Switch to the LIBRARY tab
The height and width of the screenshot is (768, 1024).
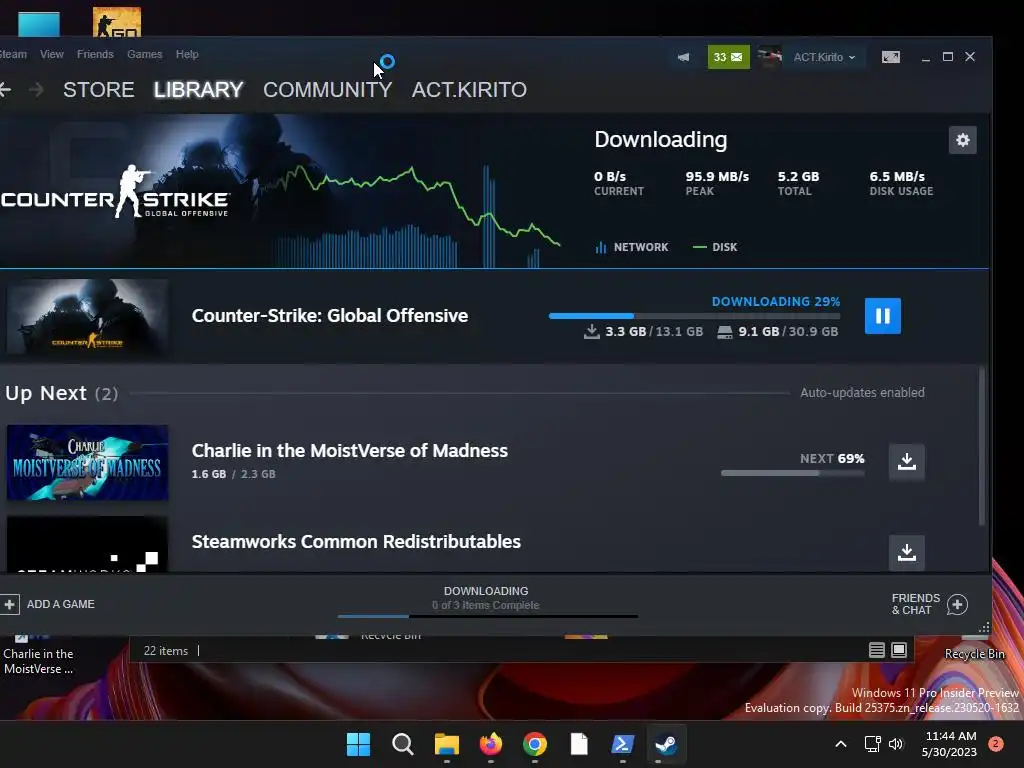tap(199, 89)
